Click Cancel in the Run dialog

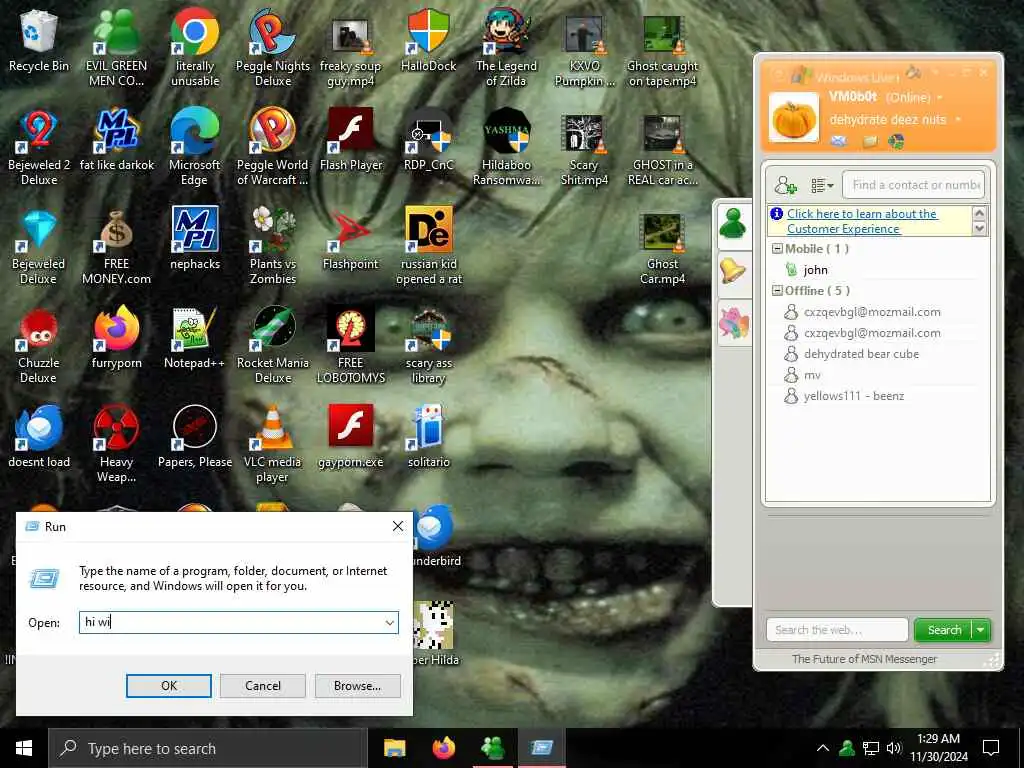point(263,686)
